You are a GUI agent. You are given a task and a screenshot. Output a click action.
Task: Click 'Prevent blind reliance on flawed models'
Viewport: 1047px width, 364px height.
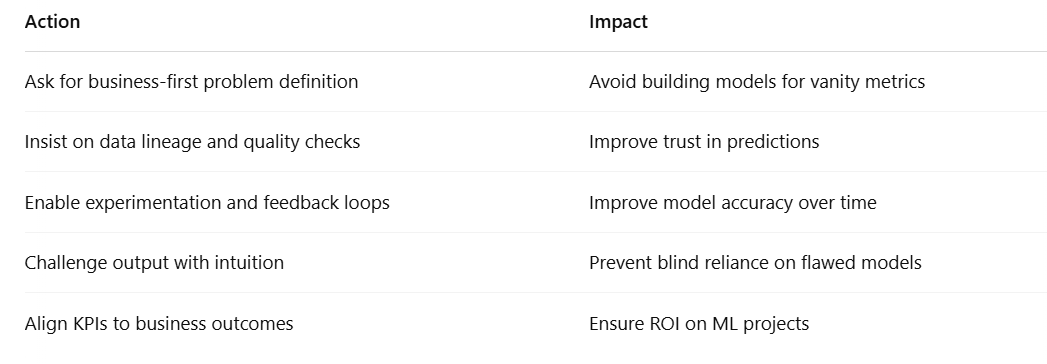755,263
